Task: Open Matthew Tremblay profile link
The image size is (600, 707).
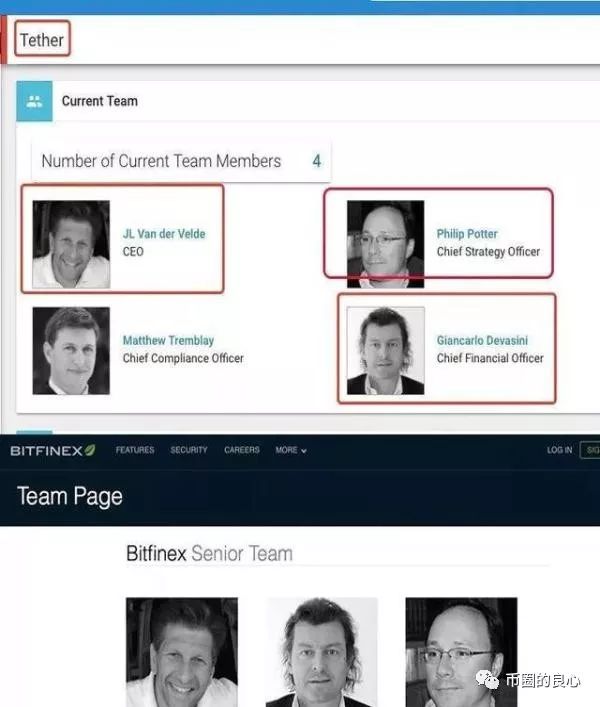Action: [169, 340]
